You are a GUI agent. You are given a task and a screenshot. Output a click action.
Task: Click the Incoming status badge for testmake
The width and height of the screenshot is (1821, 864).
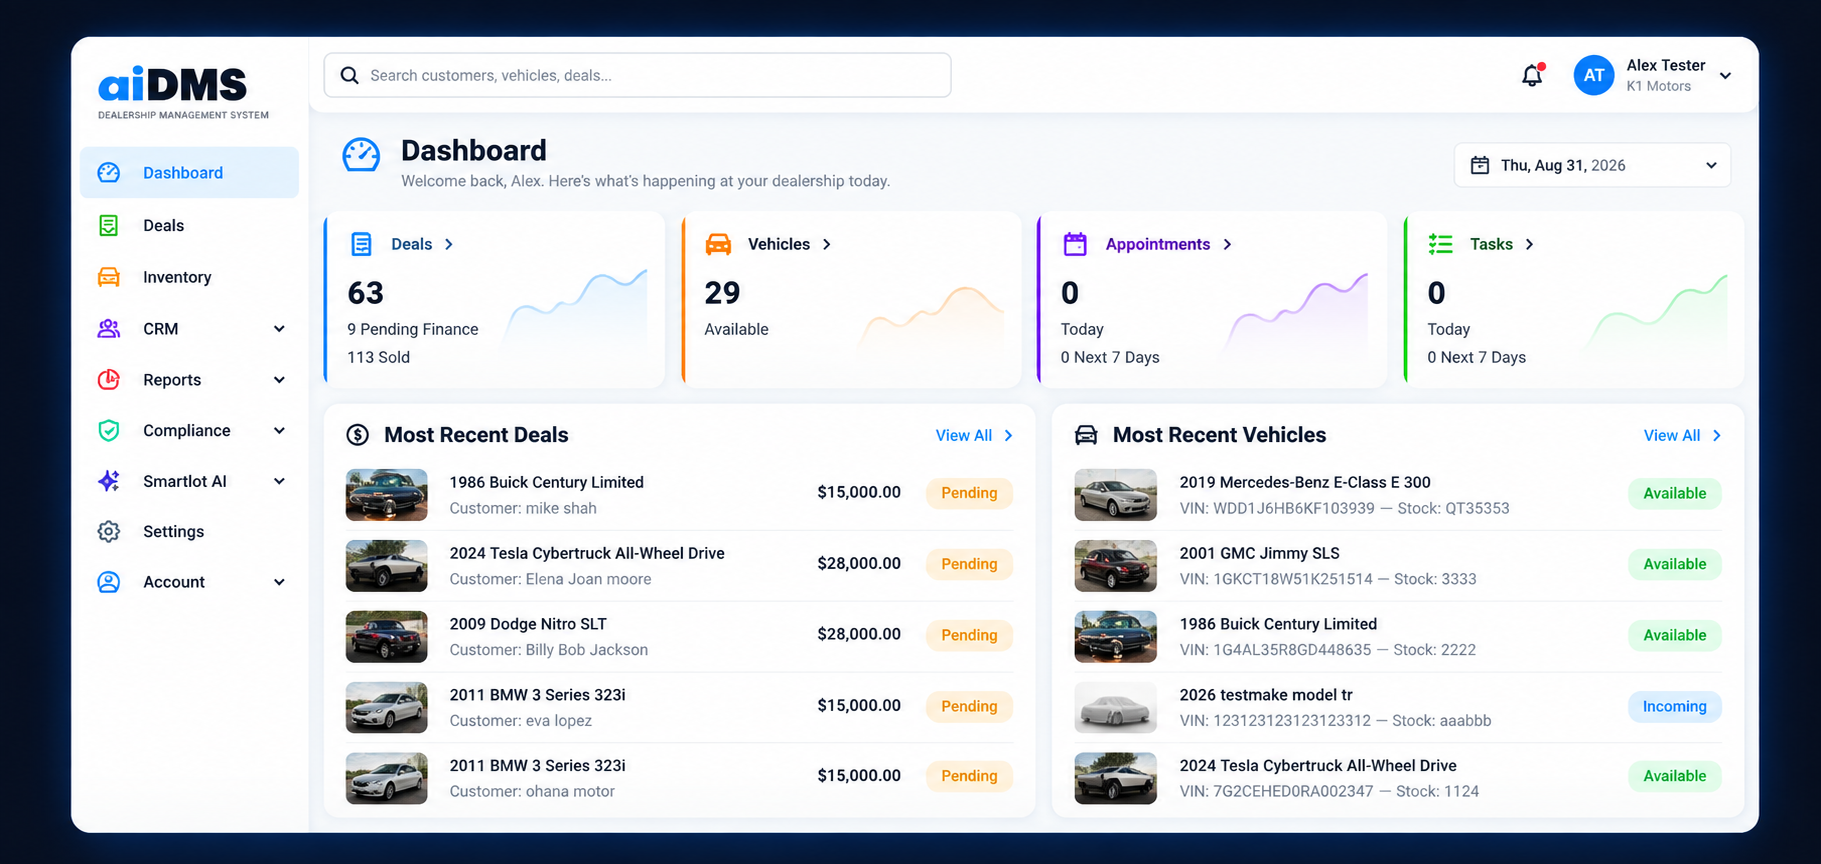pos(1674,706)
